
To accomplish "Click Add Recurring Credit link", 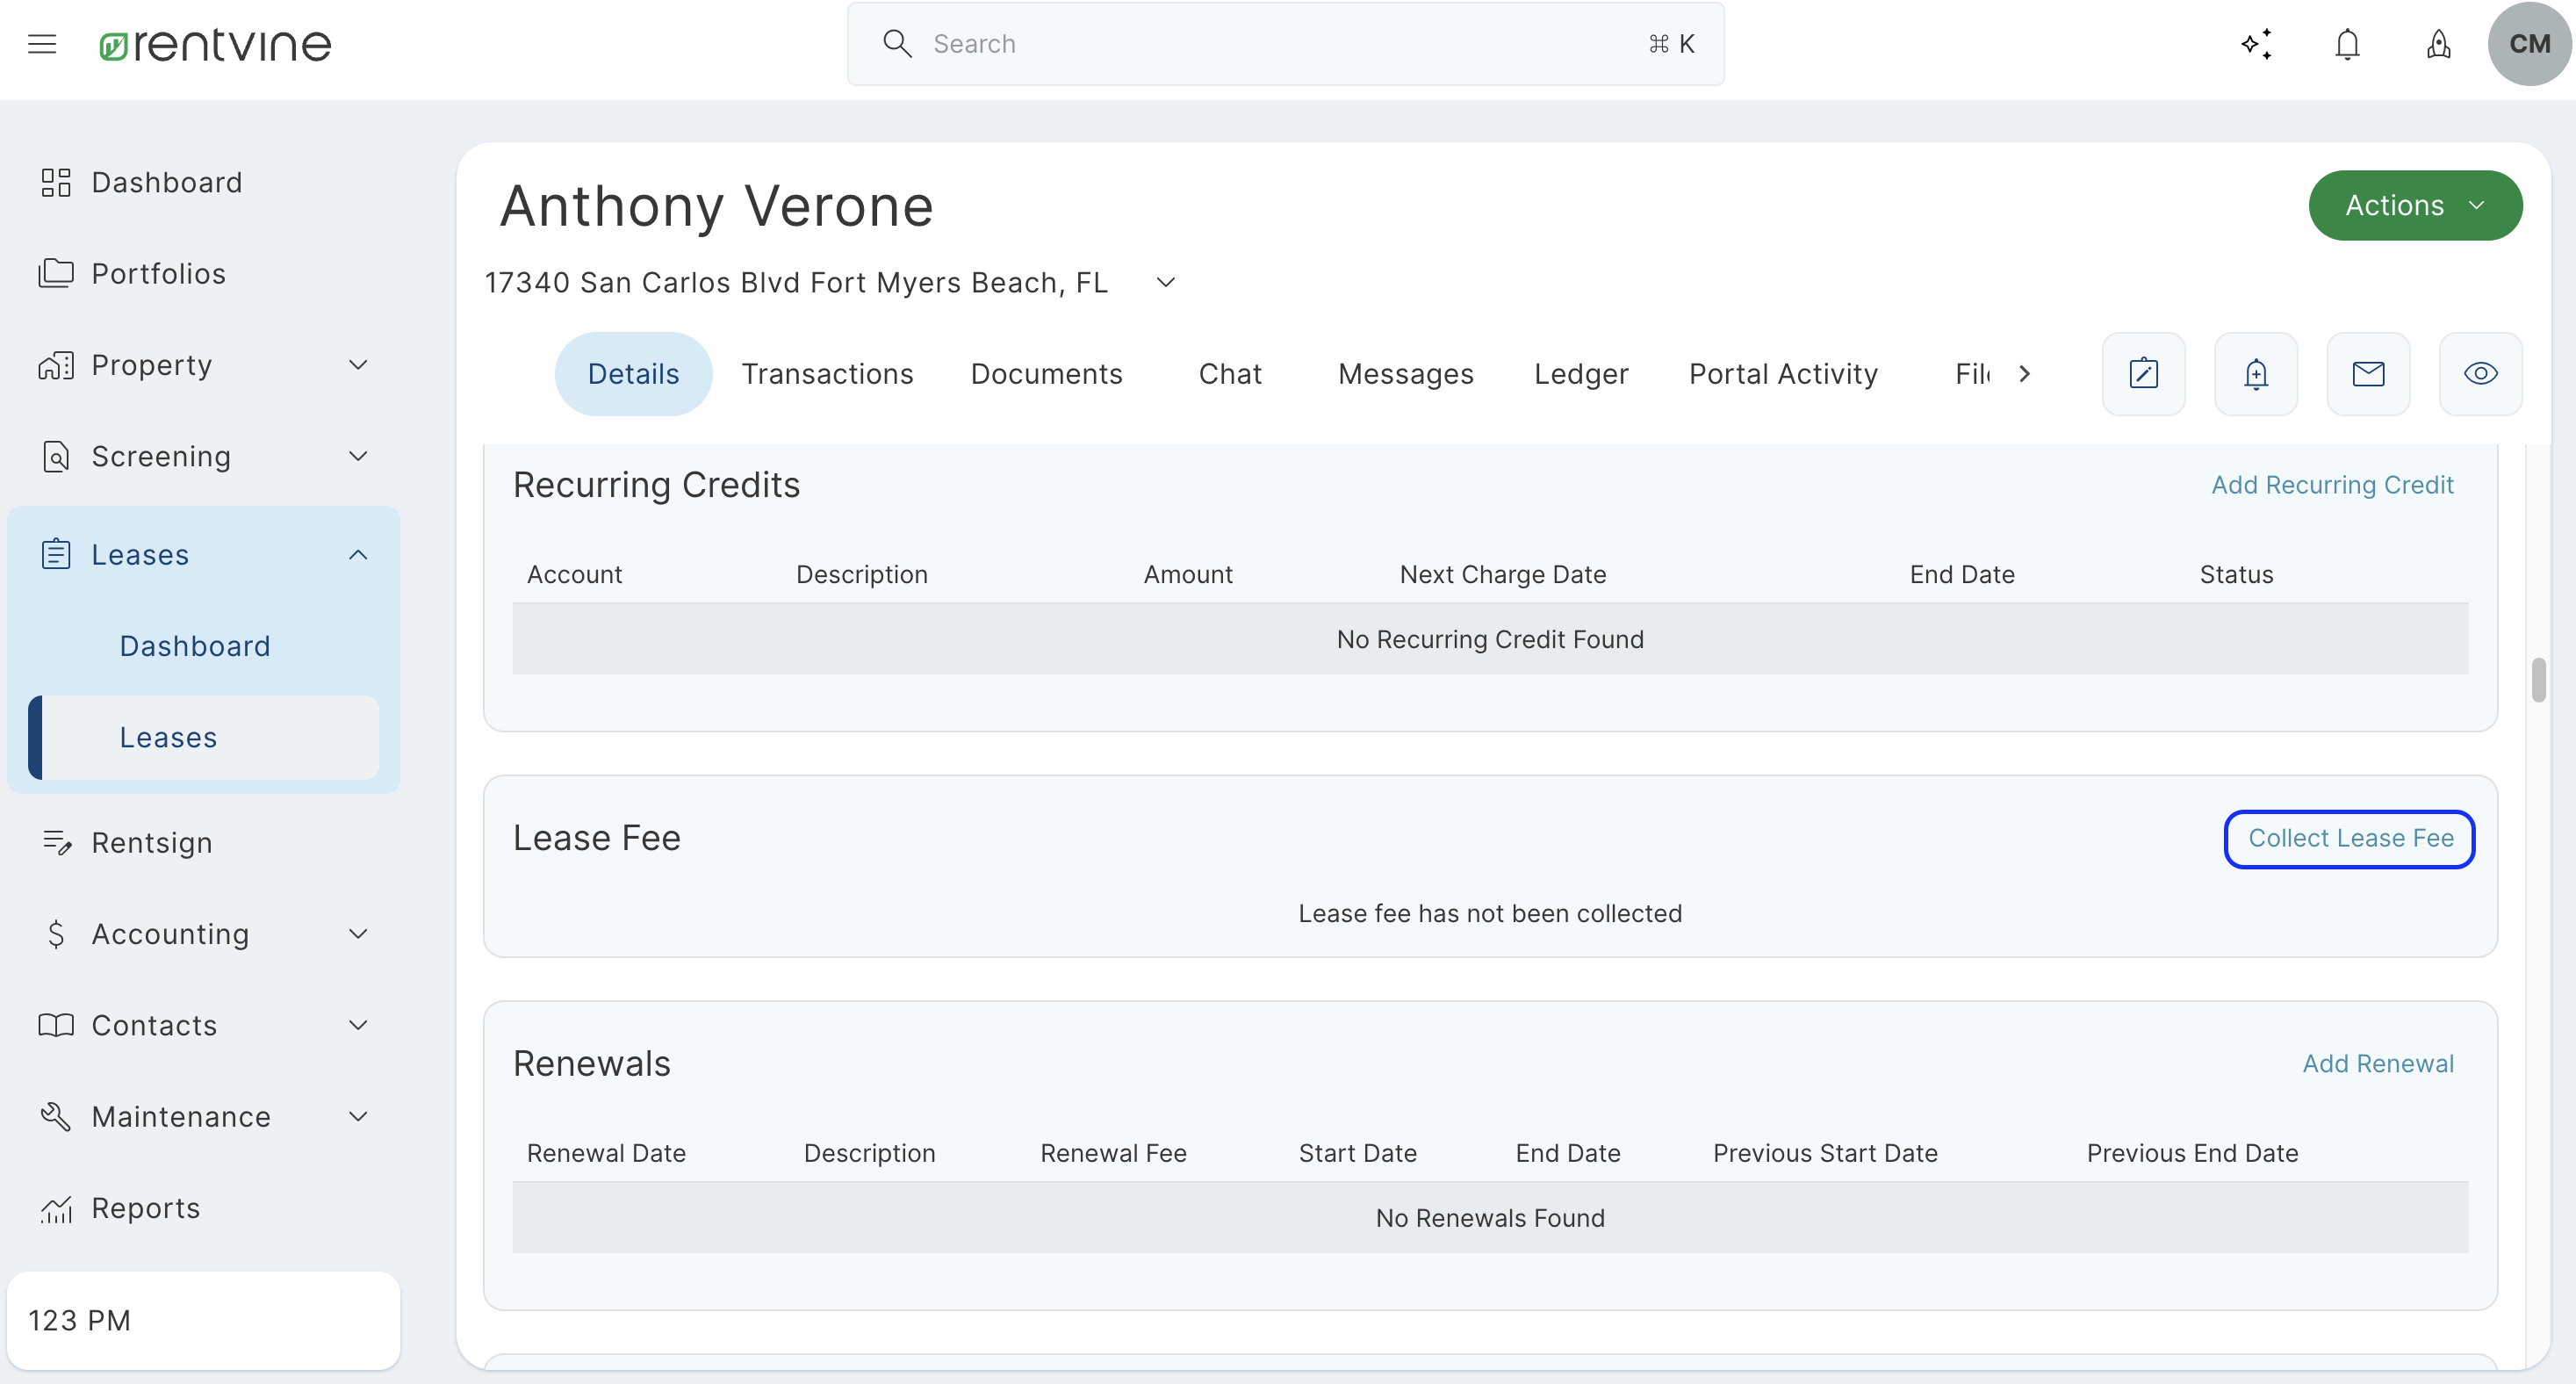I will (2332, 485).
